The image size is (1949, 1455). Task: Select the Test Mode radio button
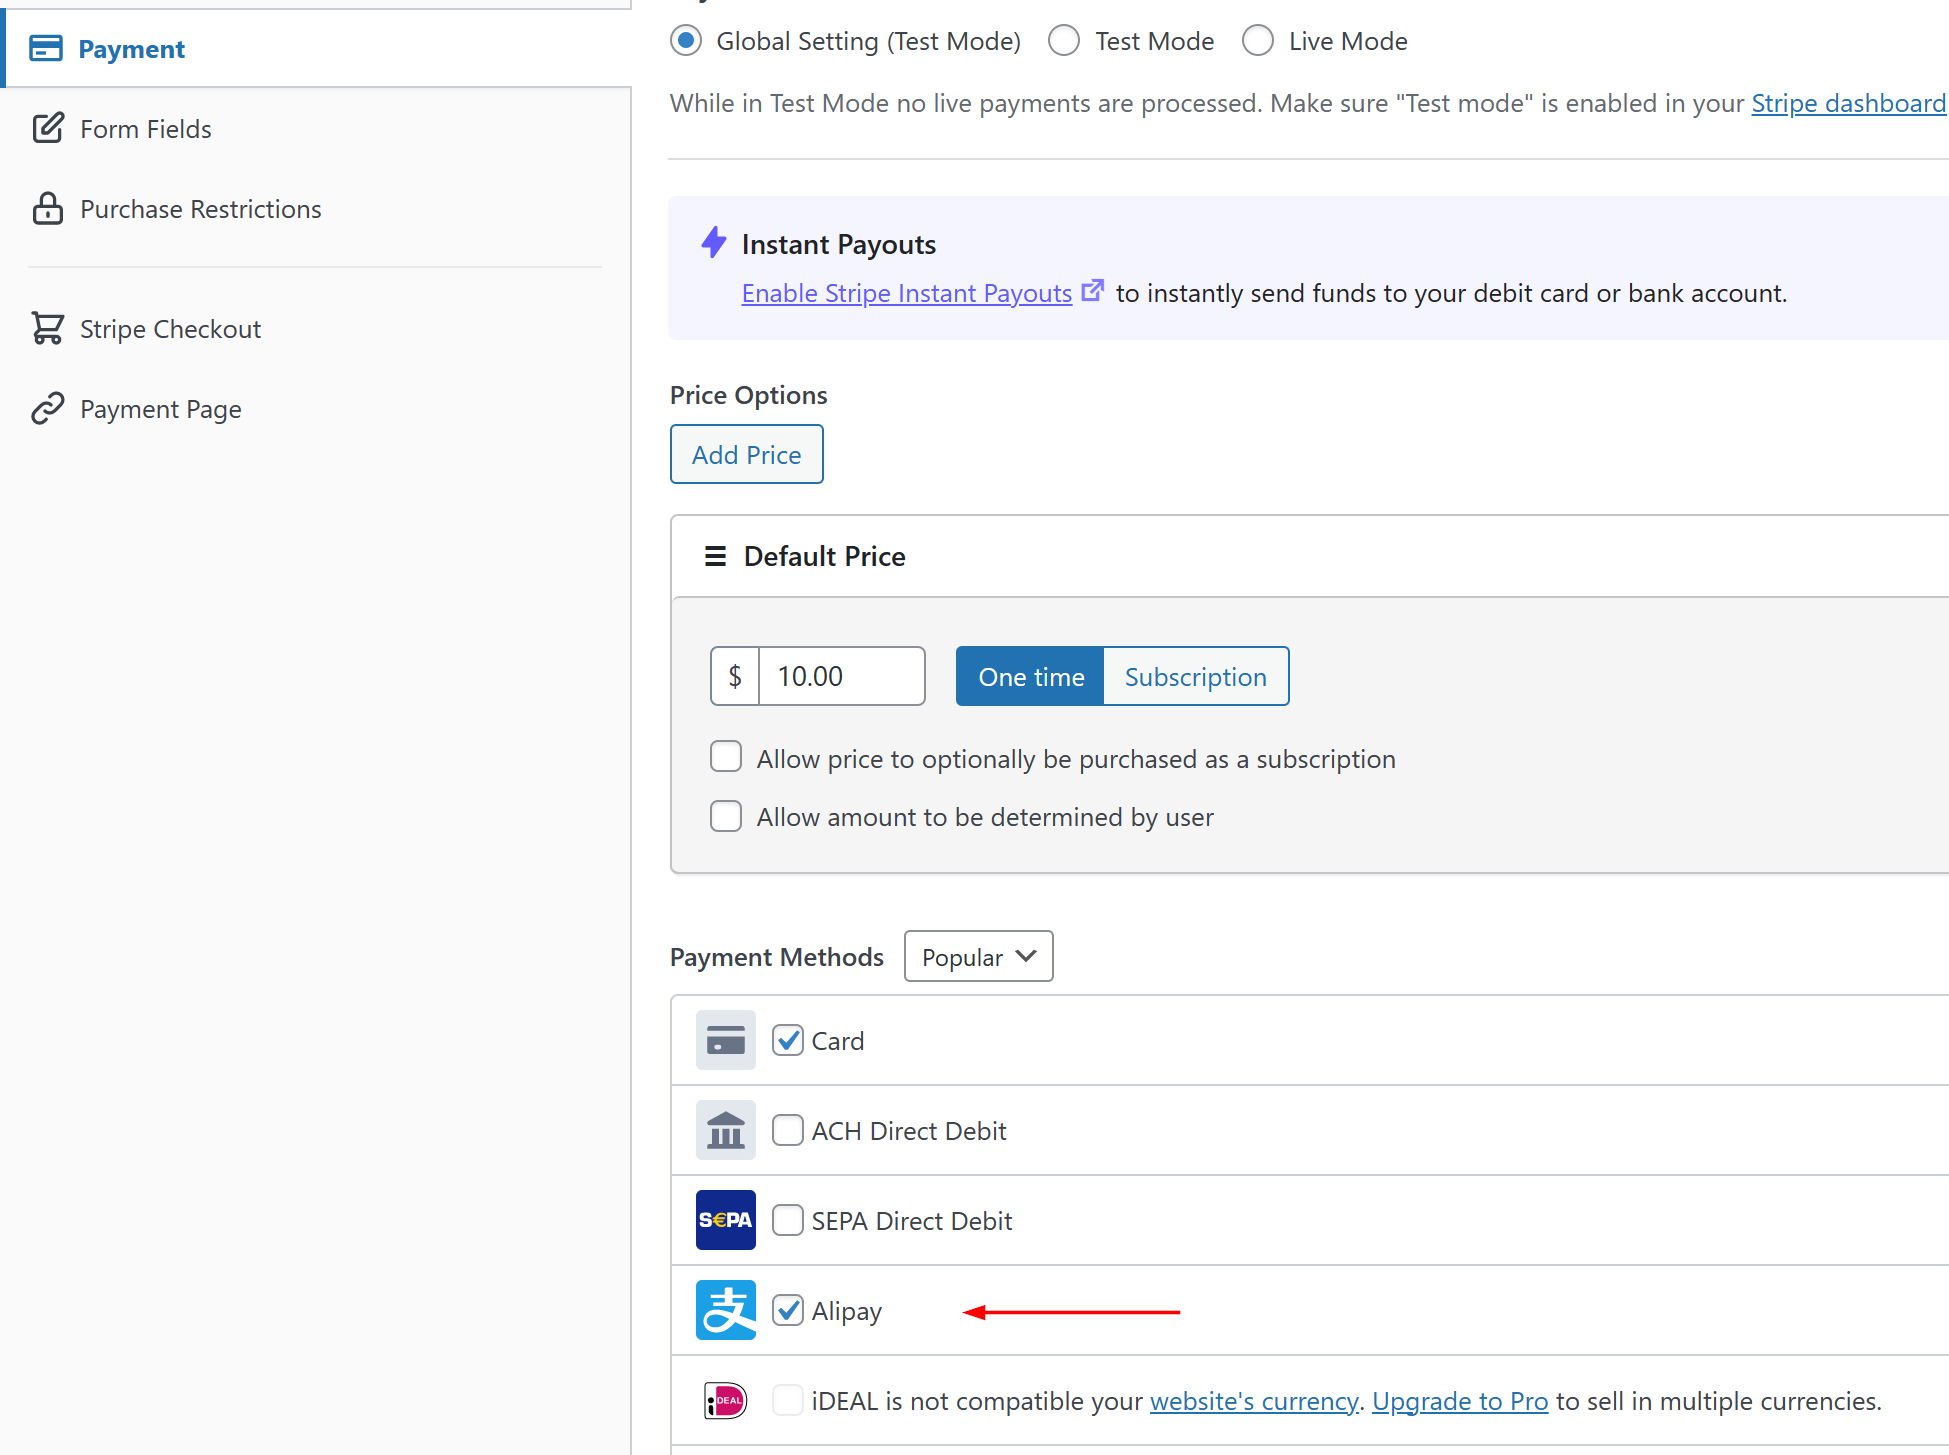[1064, 41]
